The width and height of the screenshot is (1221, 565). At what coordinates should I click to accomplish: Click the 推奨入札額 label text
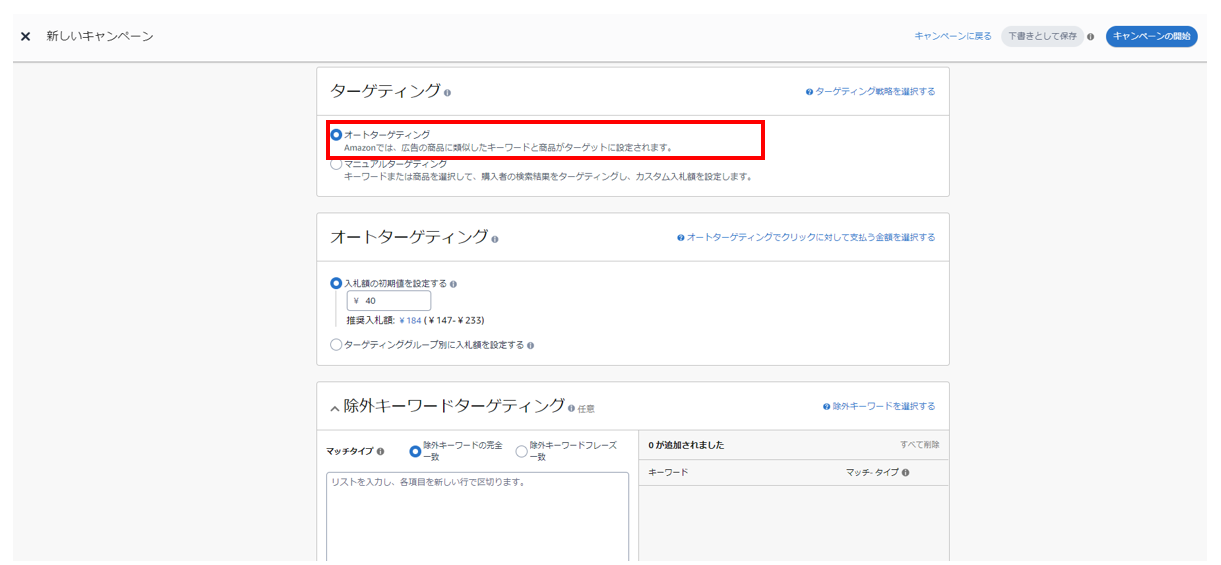pos(370,320)
